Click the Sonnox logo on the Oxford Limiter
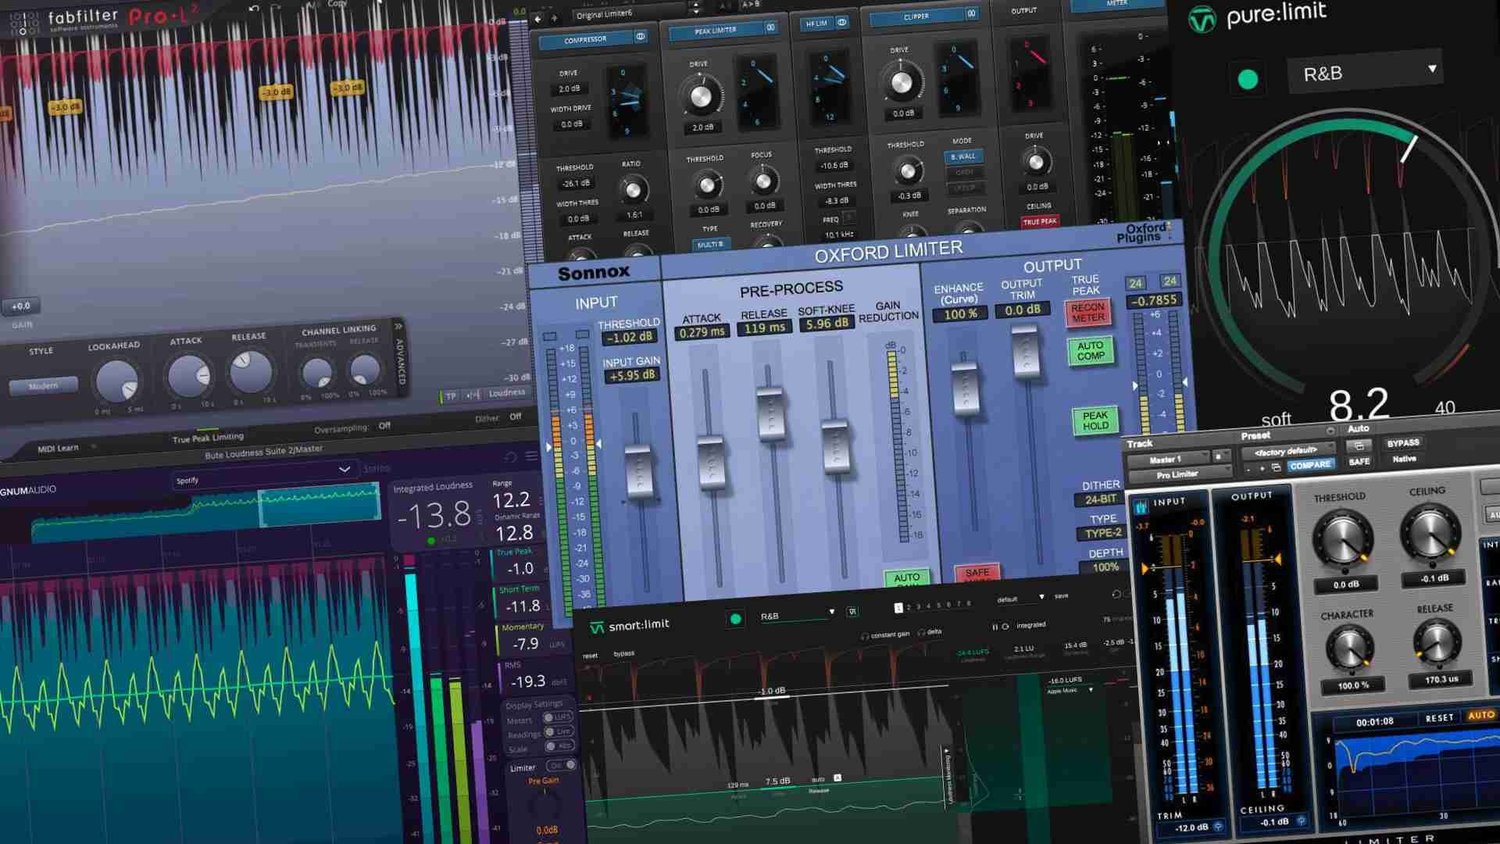The image size is (1500, 844). click(x=592, y=272)
